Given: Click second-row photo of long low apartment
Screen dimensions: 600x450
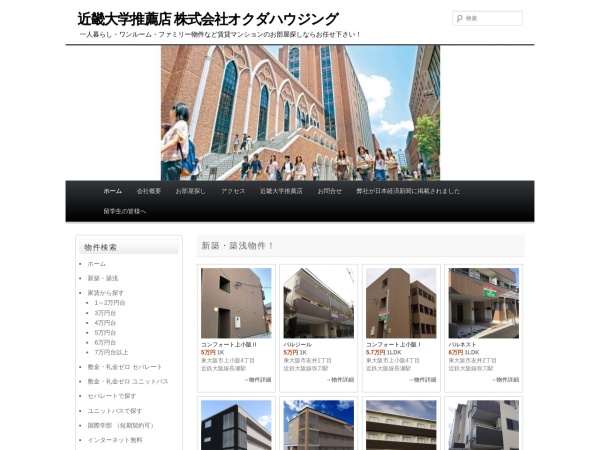Looking at the screenshot, I should coord(401,425).
